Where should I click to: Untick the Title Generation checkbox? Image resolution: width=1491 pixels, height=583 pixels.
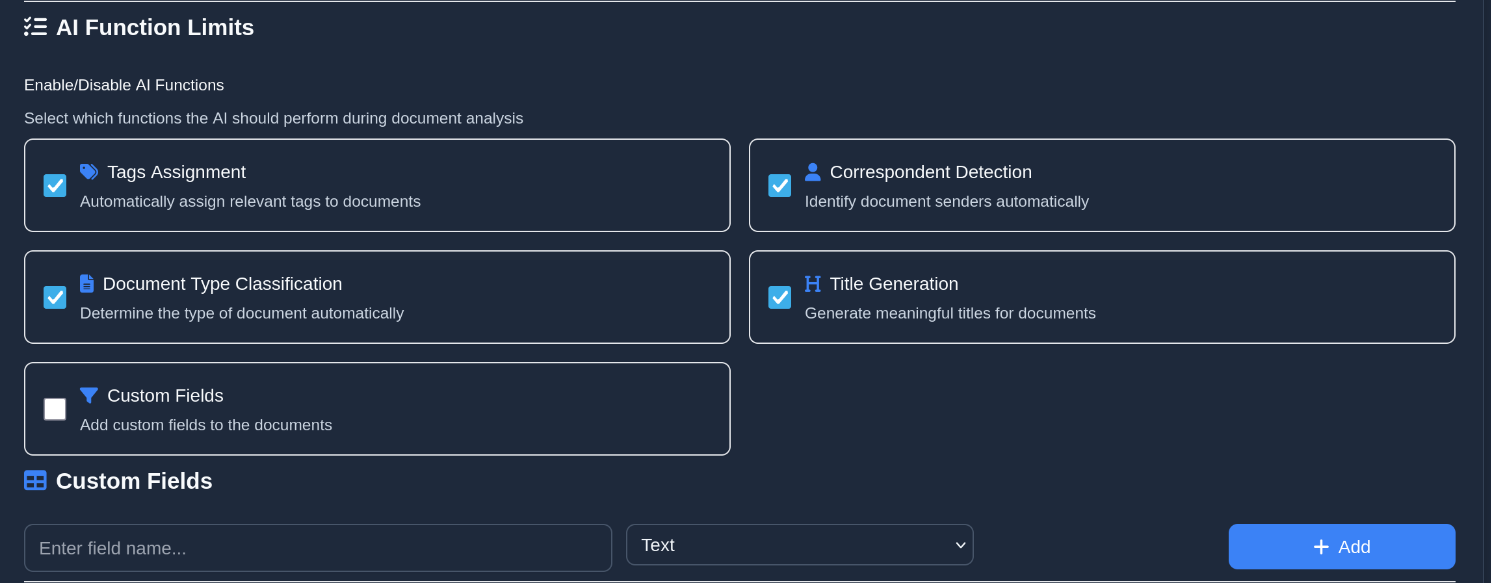(780, 298)
